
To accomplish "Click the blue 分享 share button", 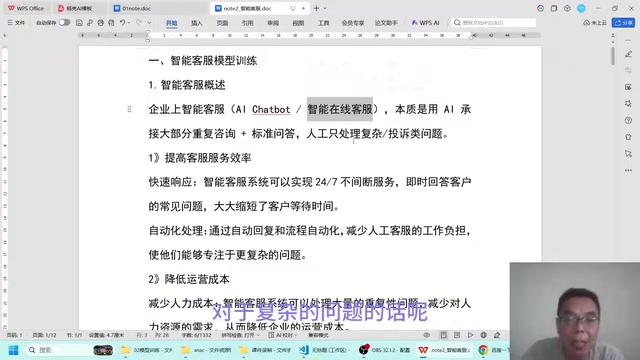I will (x=623, y=23).
